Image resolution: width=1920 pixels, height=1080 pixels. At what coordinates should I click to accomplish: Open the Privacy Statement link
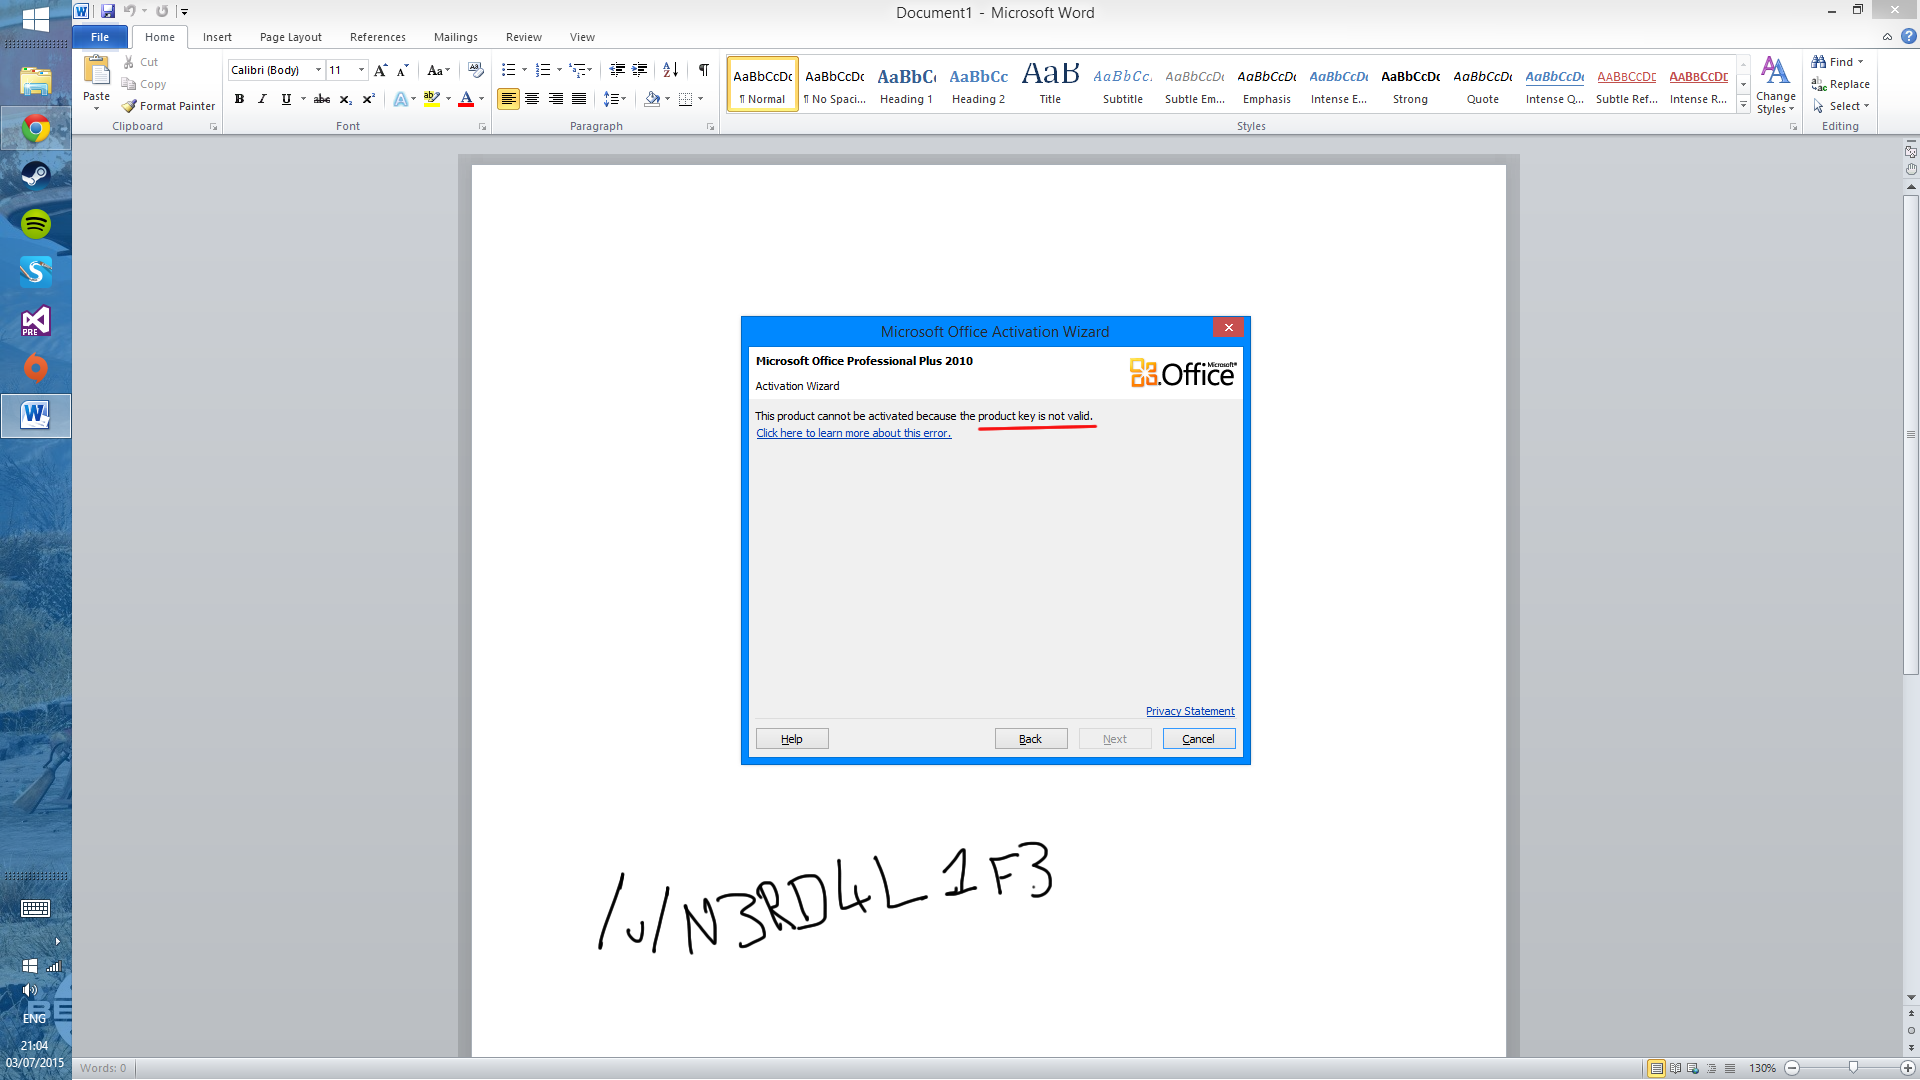[1190, 711]
